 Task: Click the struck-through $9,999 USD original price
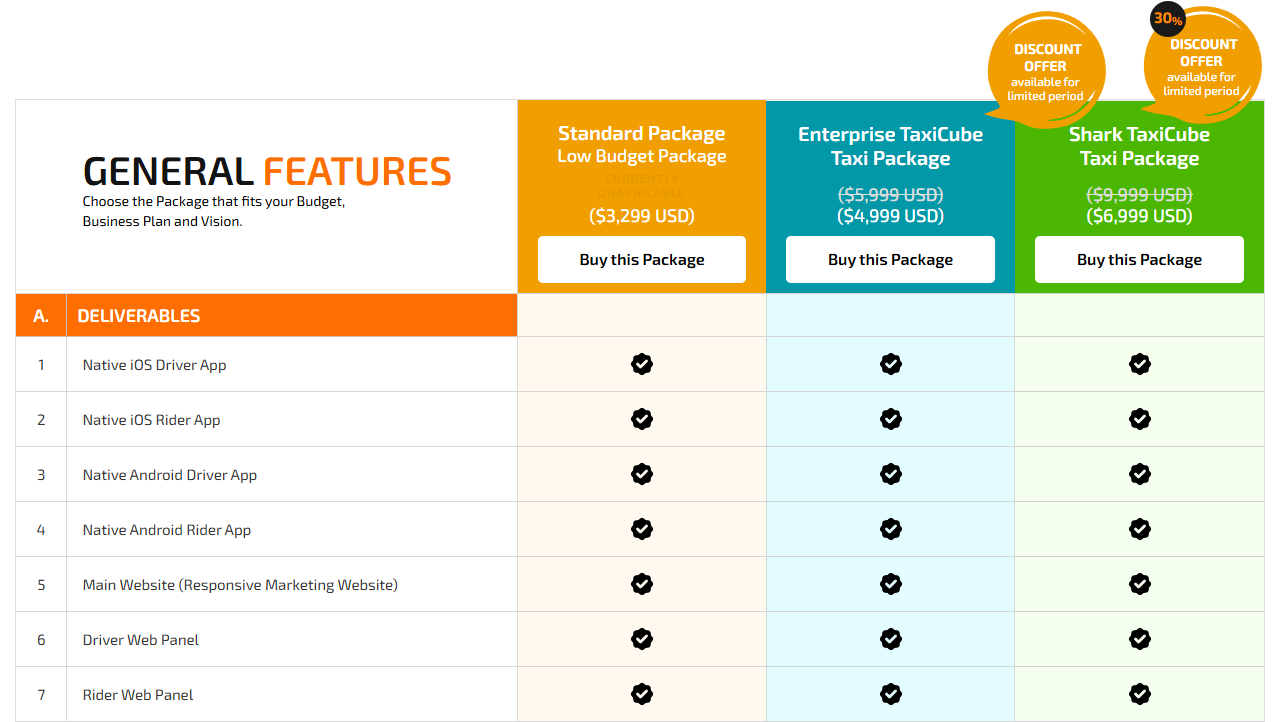point(1139,194)
